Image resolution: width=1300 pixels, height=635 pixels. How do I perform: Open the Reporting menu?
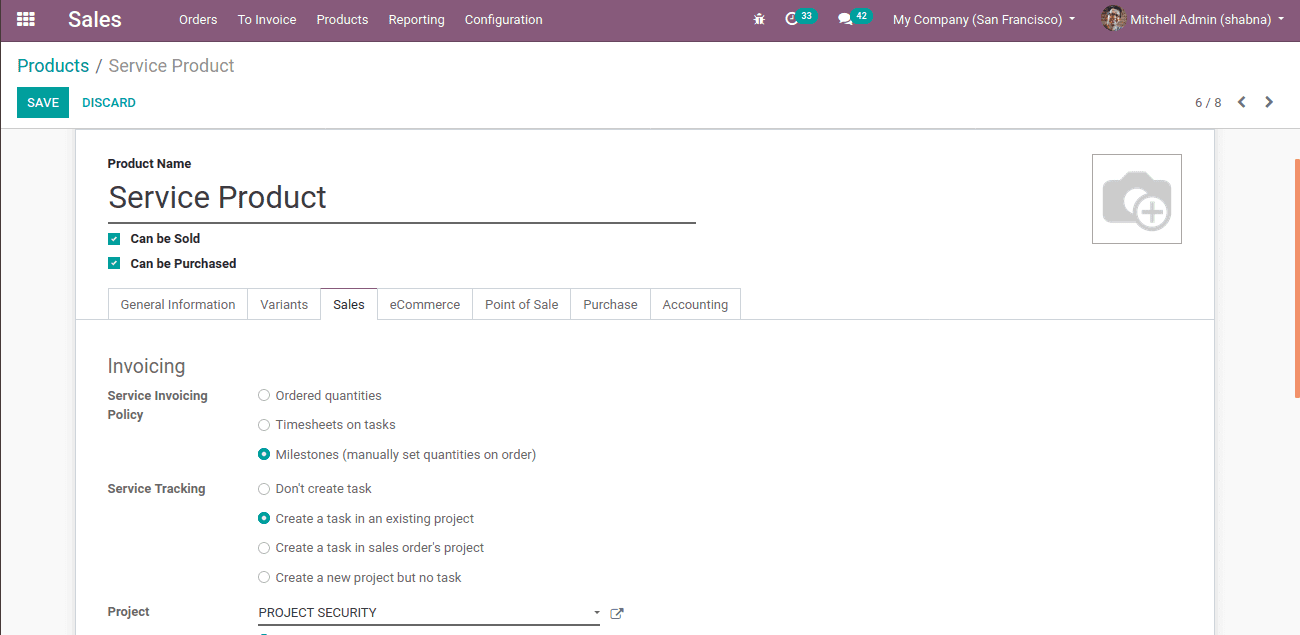tap(416, 19)
